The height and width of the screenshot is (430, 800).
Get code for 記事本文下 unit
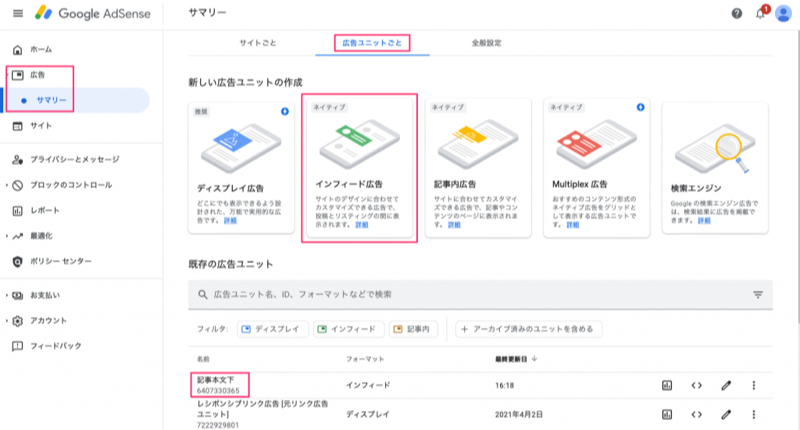tap(696, 385)
